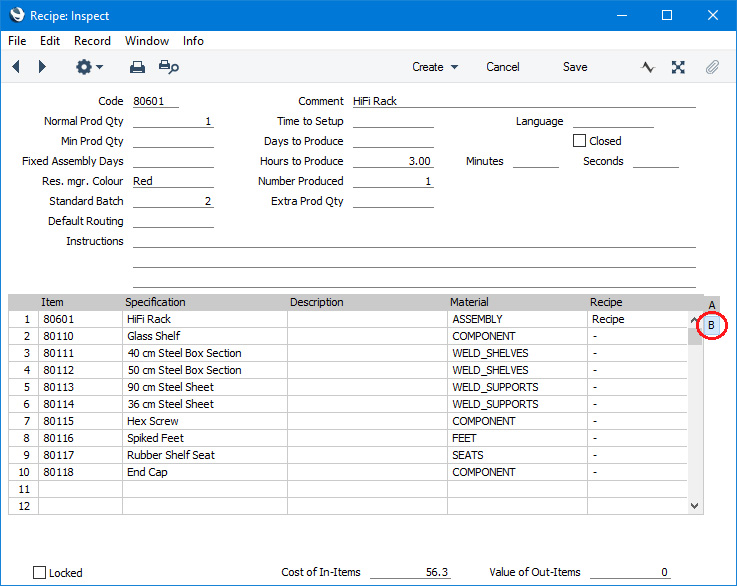Viewport: 737px width, 586px height.
Task: Click the expand window arrows icon
Action: coord(678,67)
